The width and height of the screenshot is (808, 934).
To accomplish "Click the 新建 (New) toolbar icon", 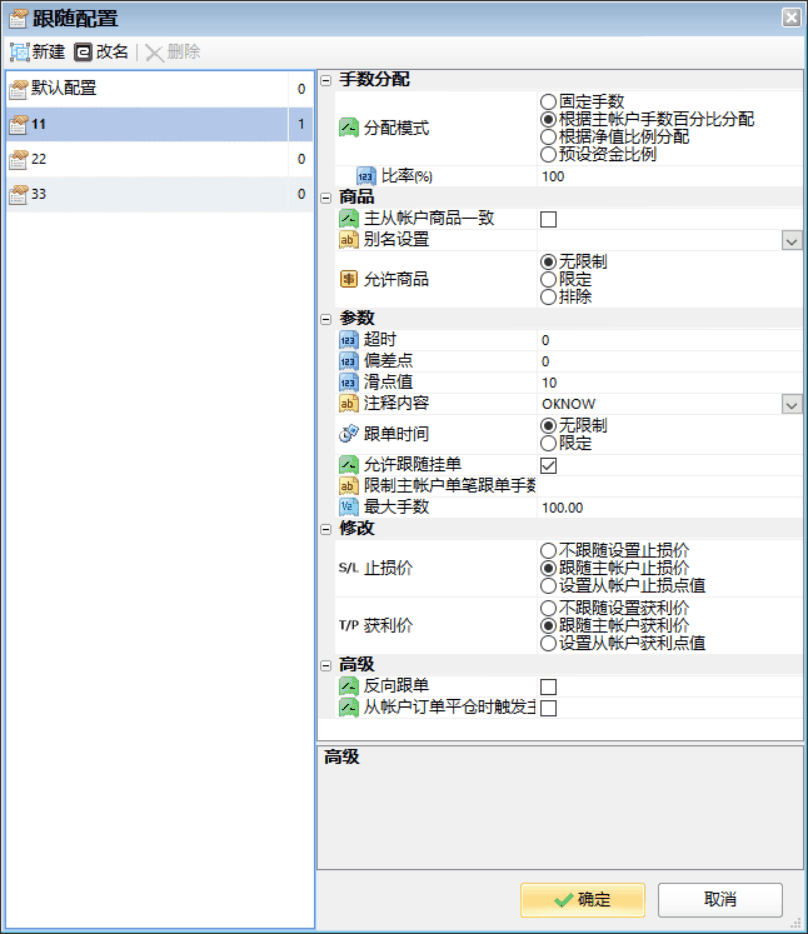I will tap(19, 52).
